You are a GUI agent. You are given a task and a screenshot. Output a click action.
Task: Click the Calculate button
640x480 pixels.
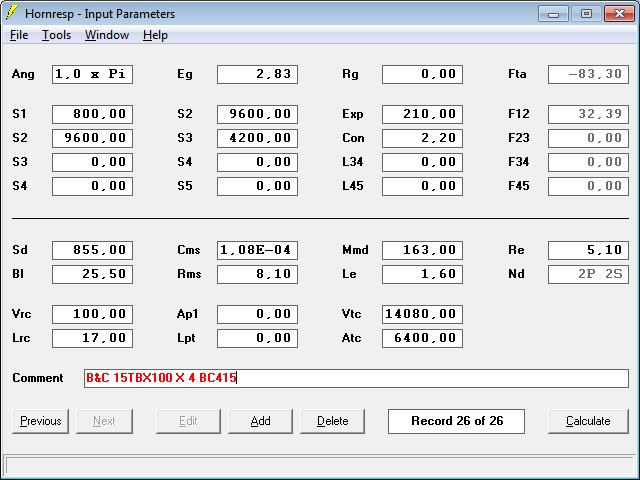coord(588,421)
